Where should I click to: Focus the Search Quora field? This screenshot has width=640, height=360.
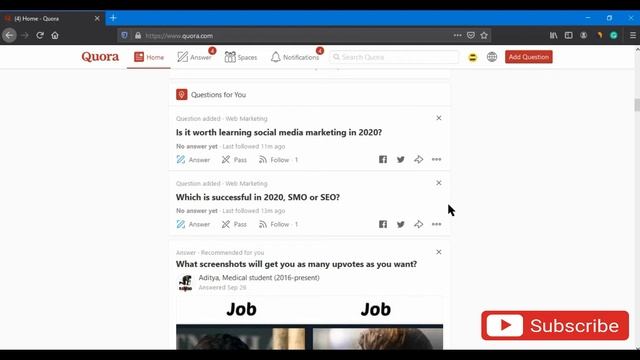pos(394,57)
